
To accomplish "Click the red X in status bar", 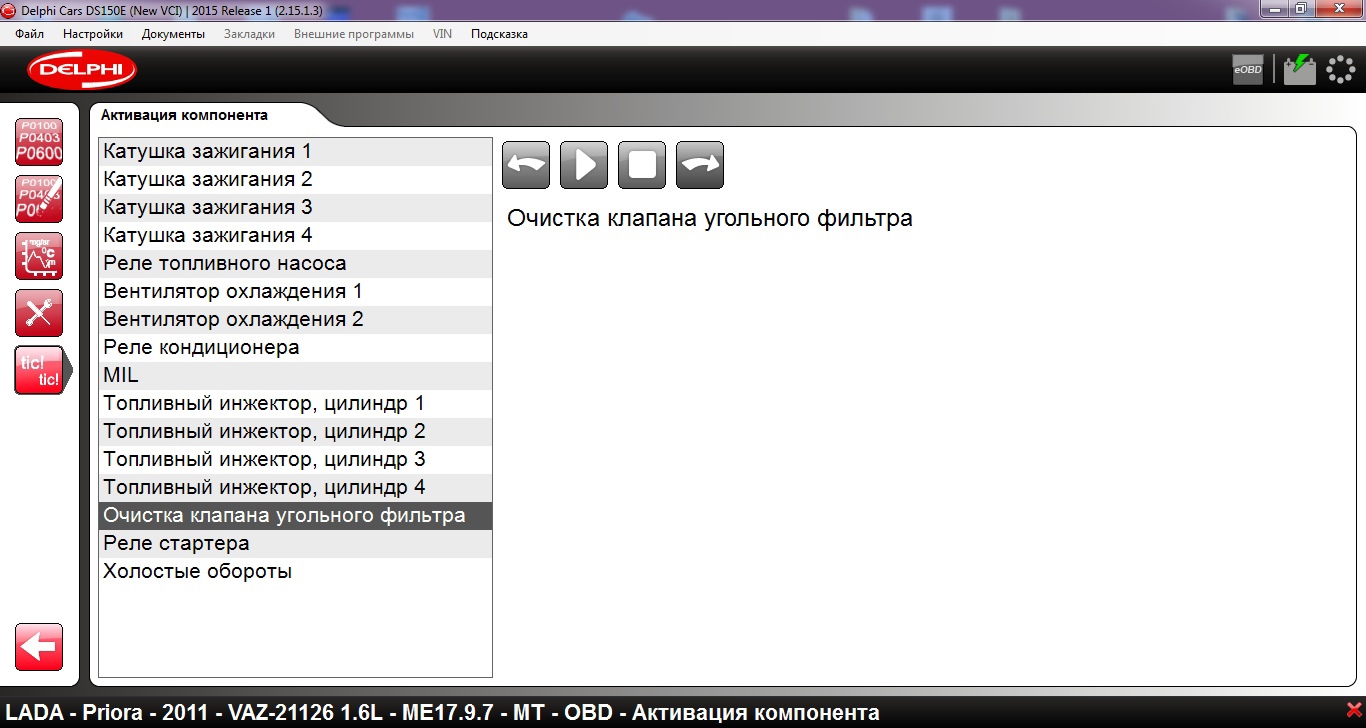I will click(1354, 710).
